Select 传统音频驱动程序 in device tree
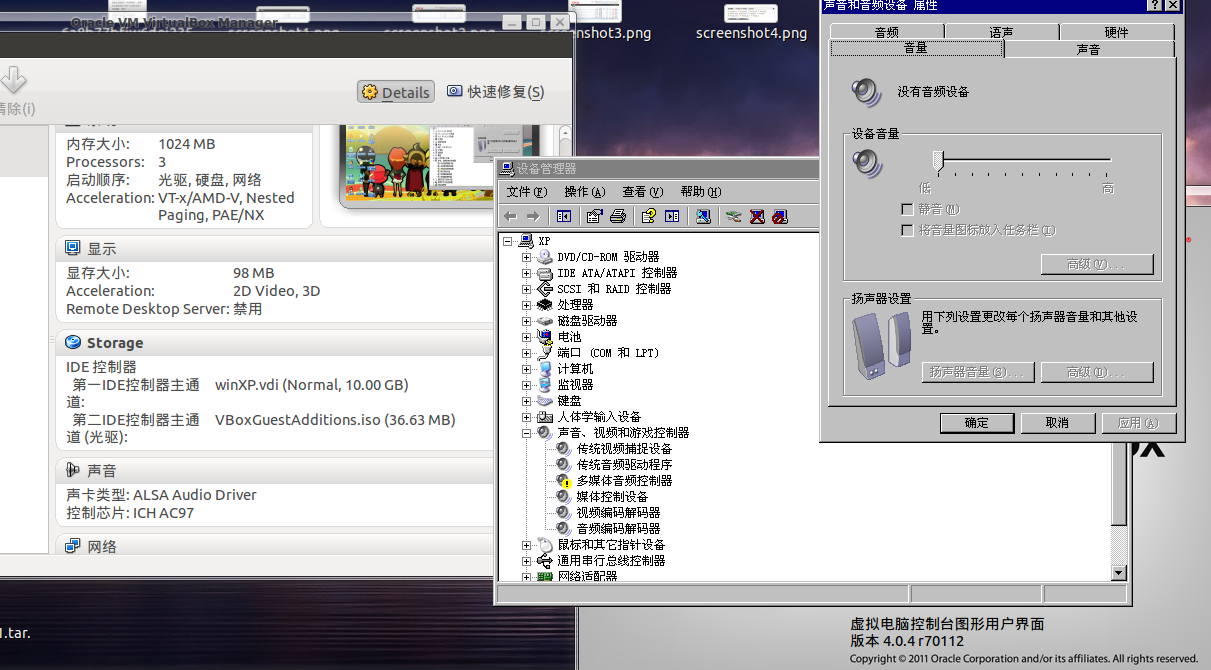 [624, 465]
